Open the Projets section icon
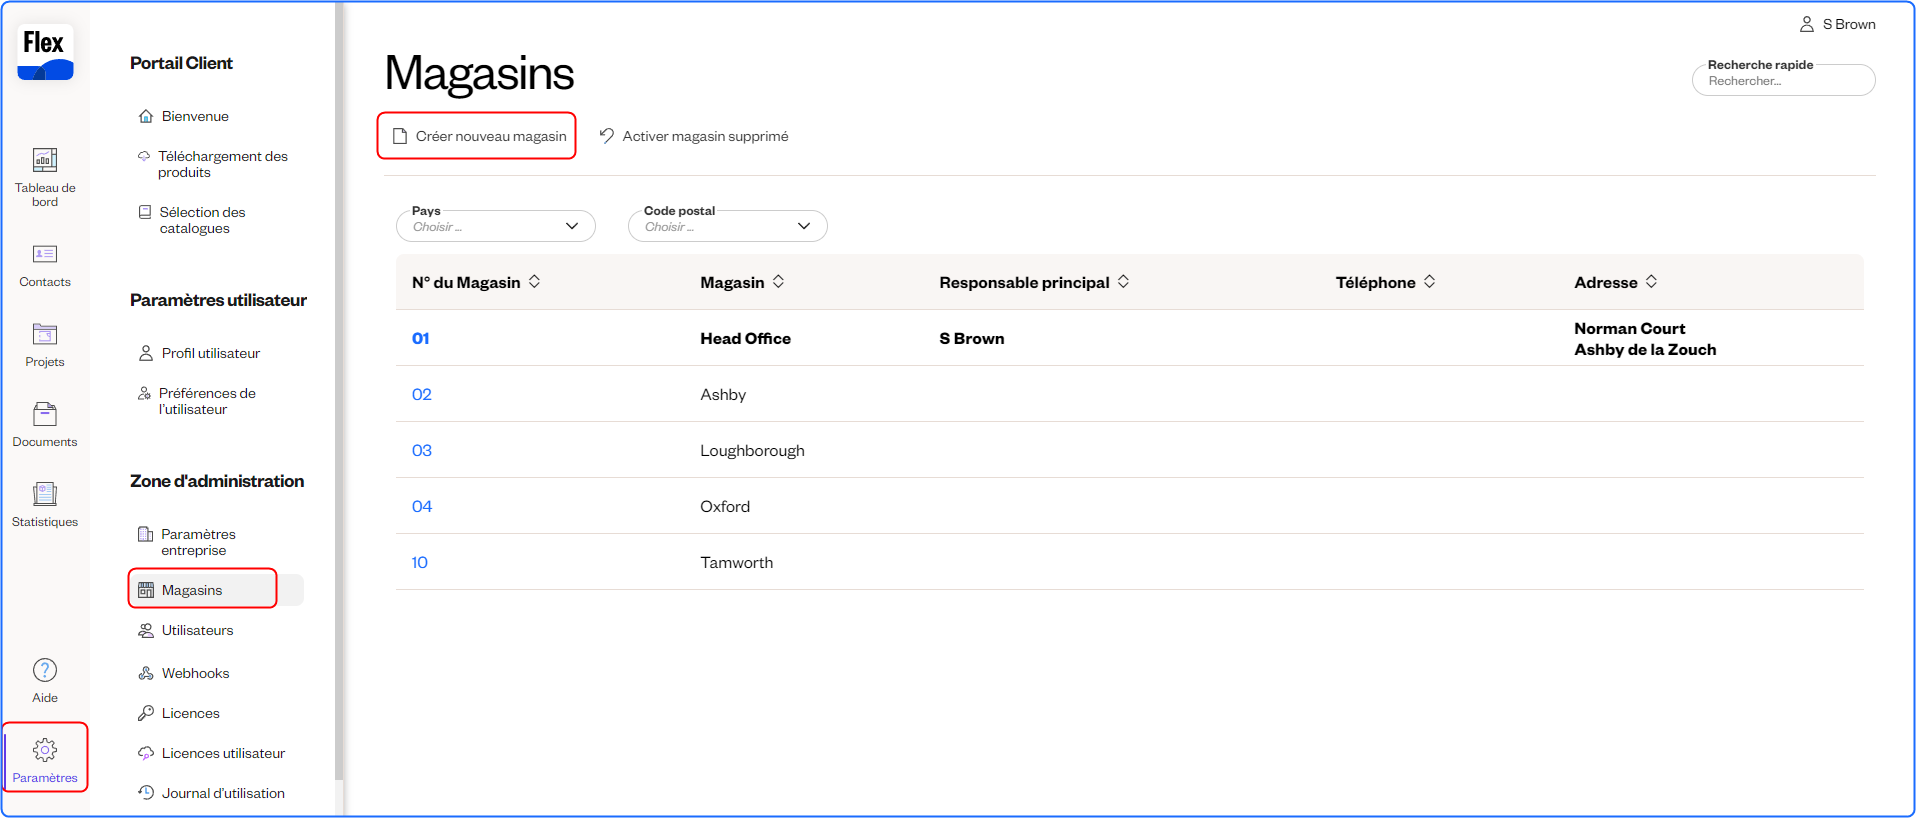Screen dimensions: 1916x818 point(45,335)
